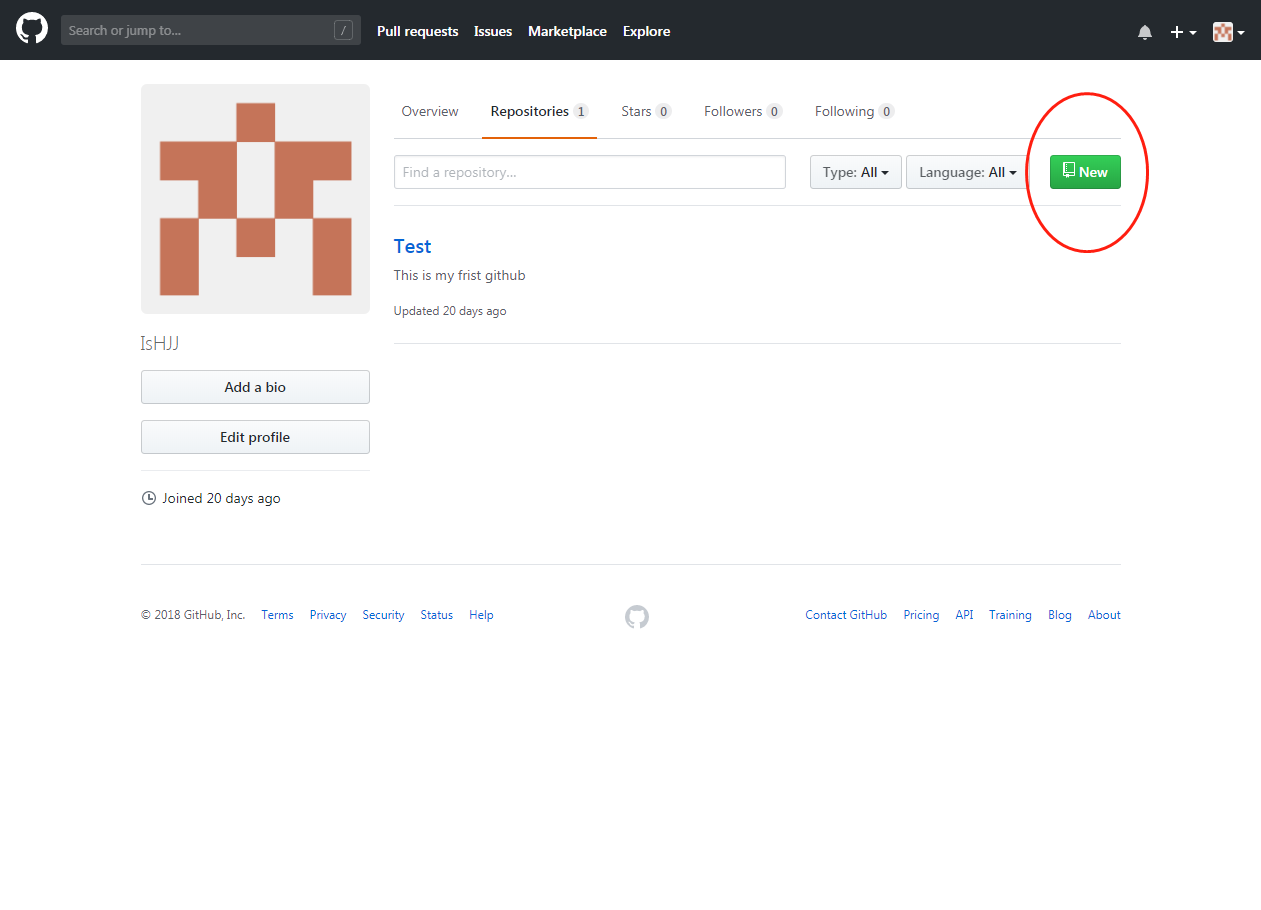
Task: Open the plus create-new dropdown
Action: (1183, 32)
